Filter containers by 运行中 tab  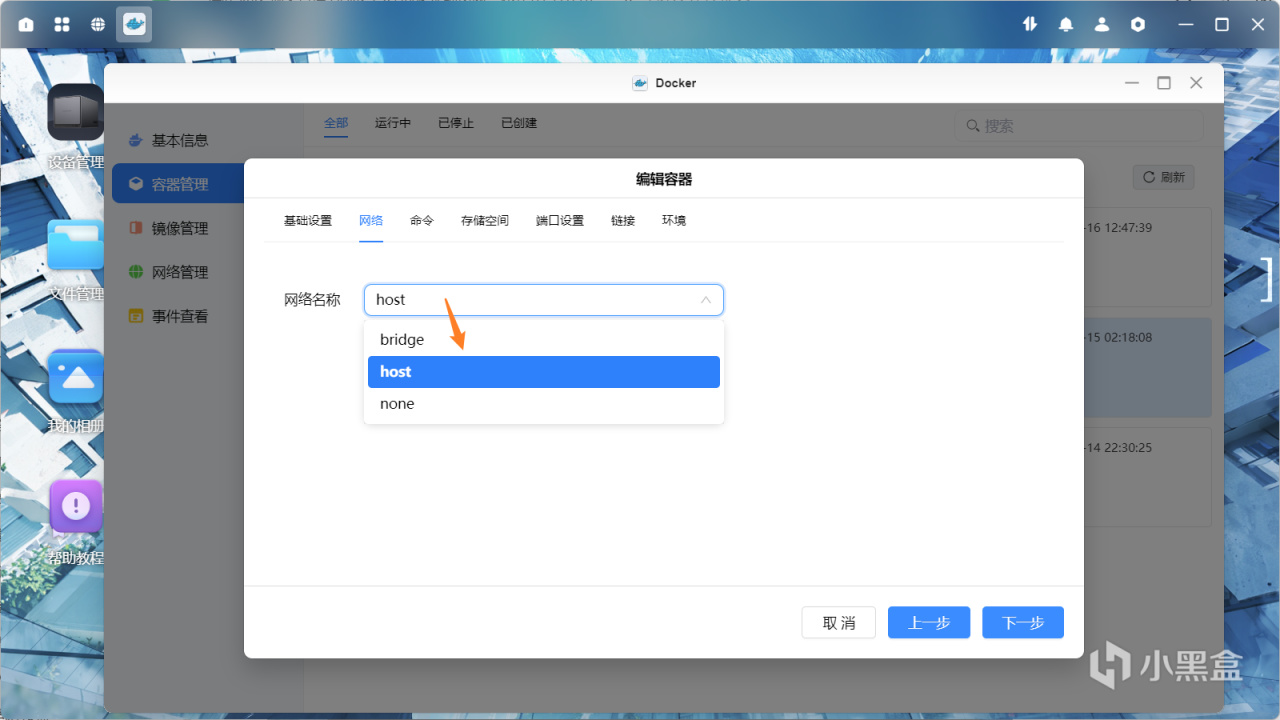click(393, 123)
